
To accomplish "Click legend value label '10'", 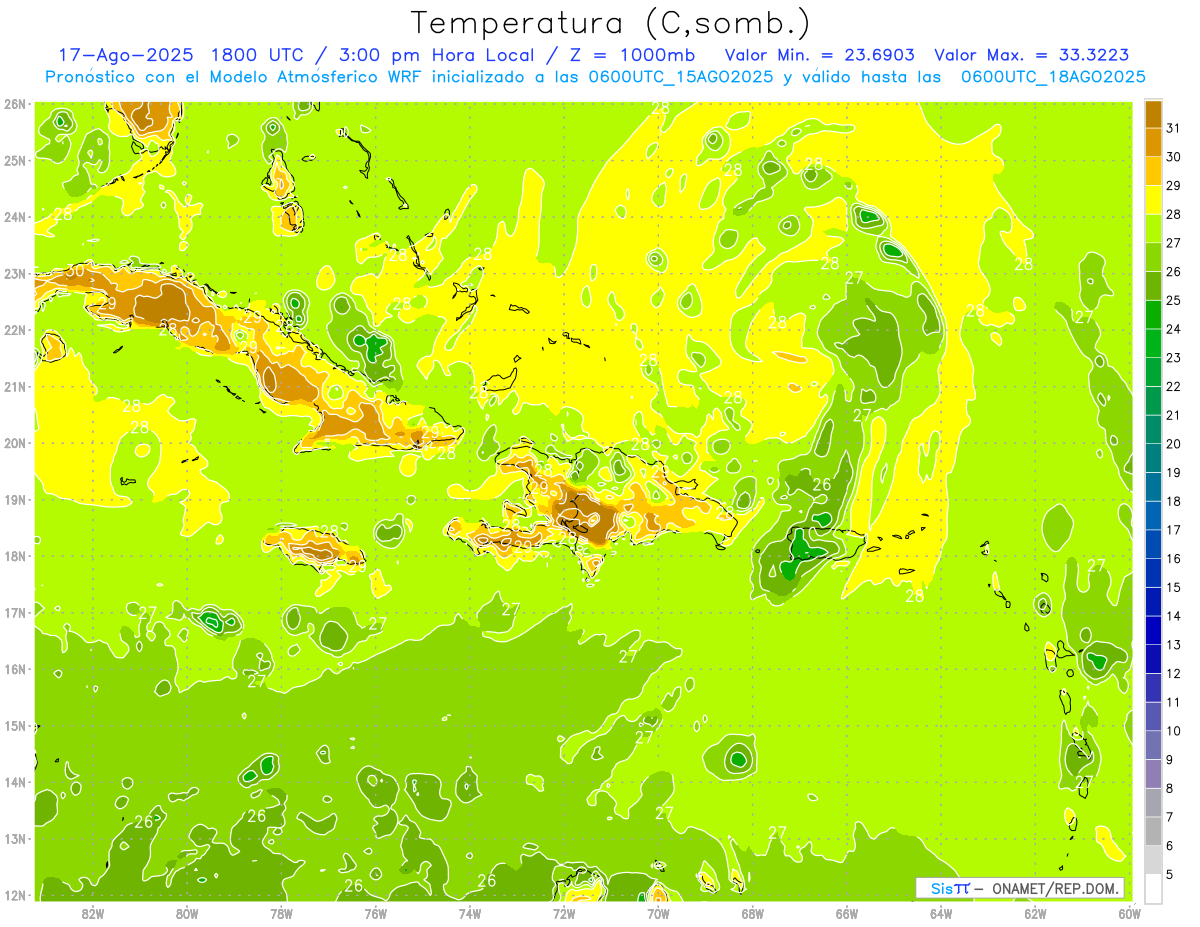I will [x=1175, y=731].
